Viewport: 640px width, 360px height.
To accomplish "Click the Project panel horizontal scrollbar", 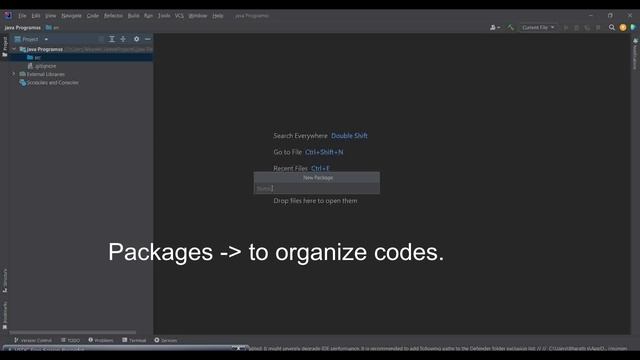I will click(73, 332).
